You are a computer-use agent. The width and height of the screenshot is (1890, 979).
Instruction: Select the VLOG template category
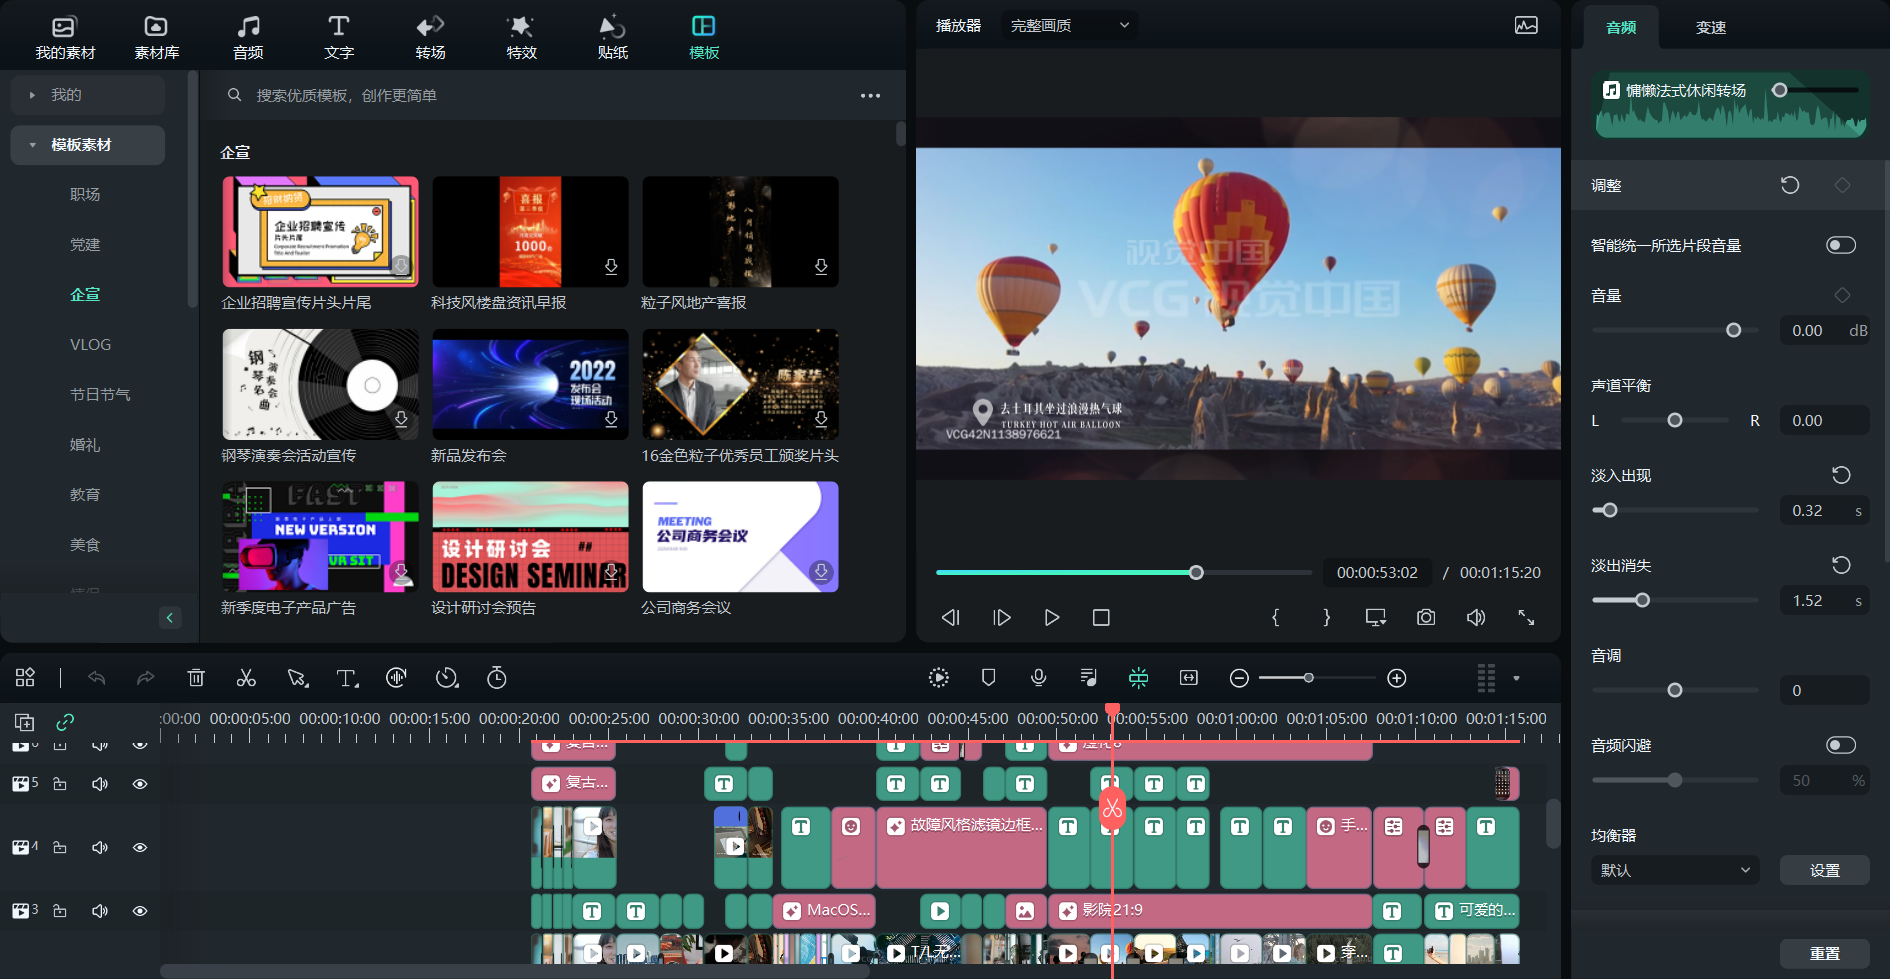tap(90, 344)
